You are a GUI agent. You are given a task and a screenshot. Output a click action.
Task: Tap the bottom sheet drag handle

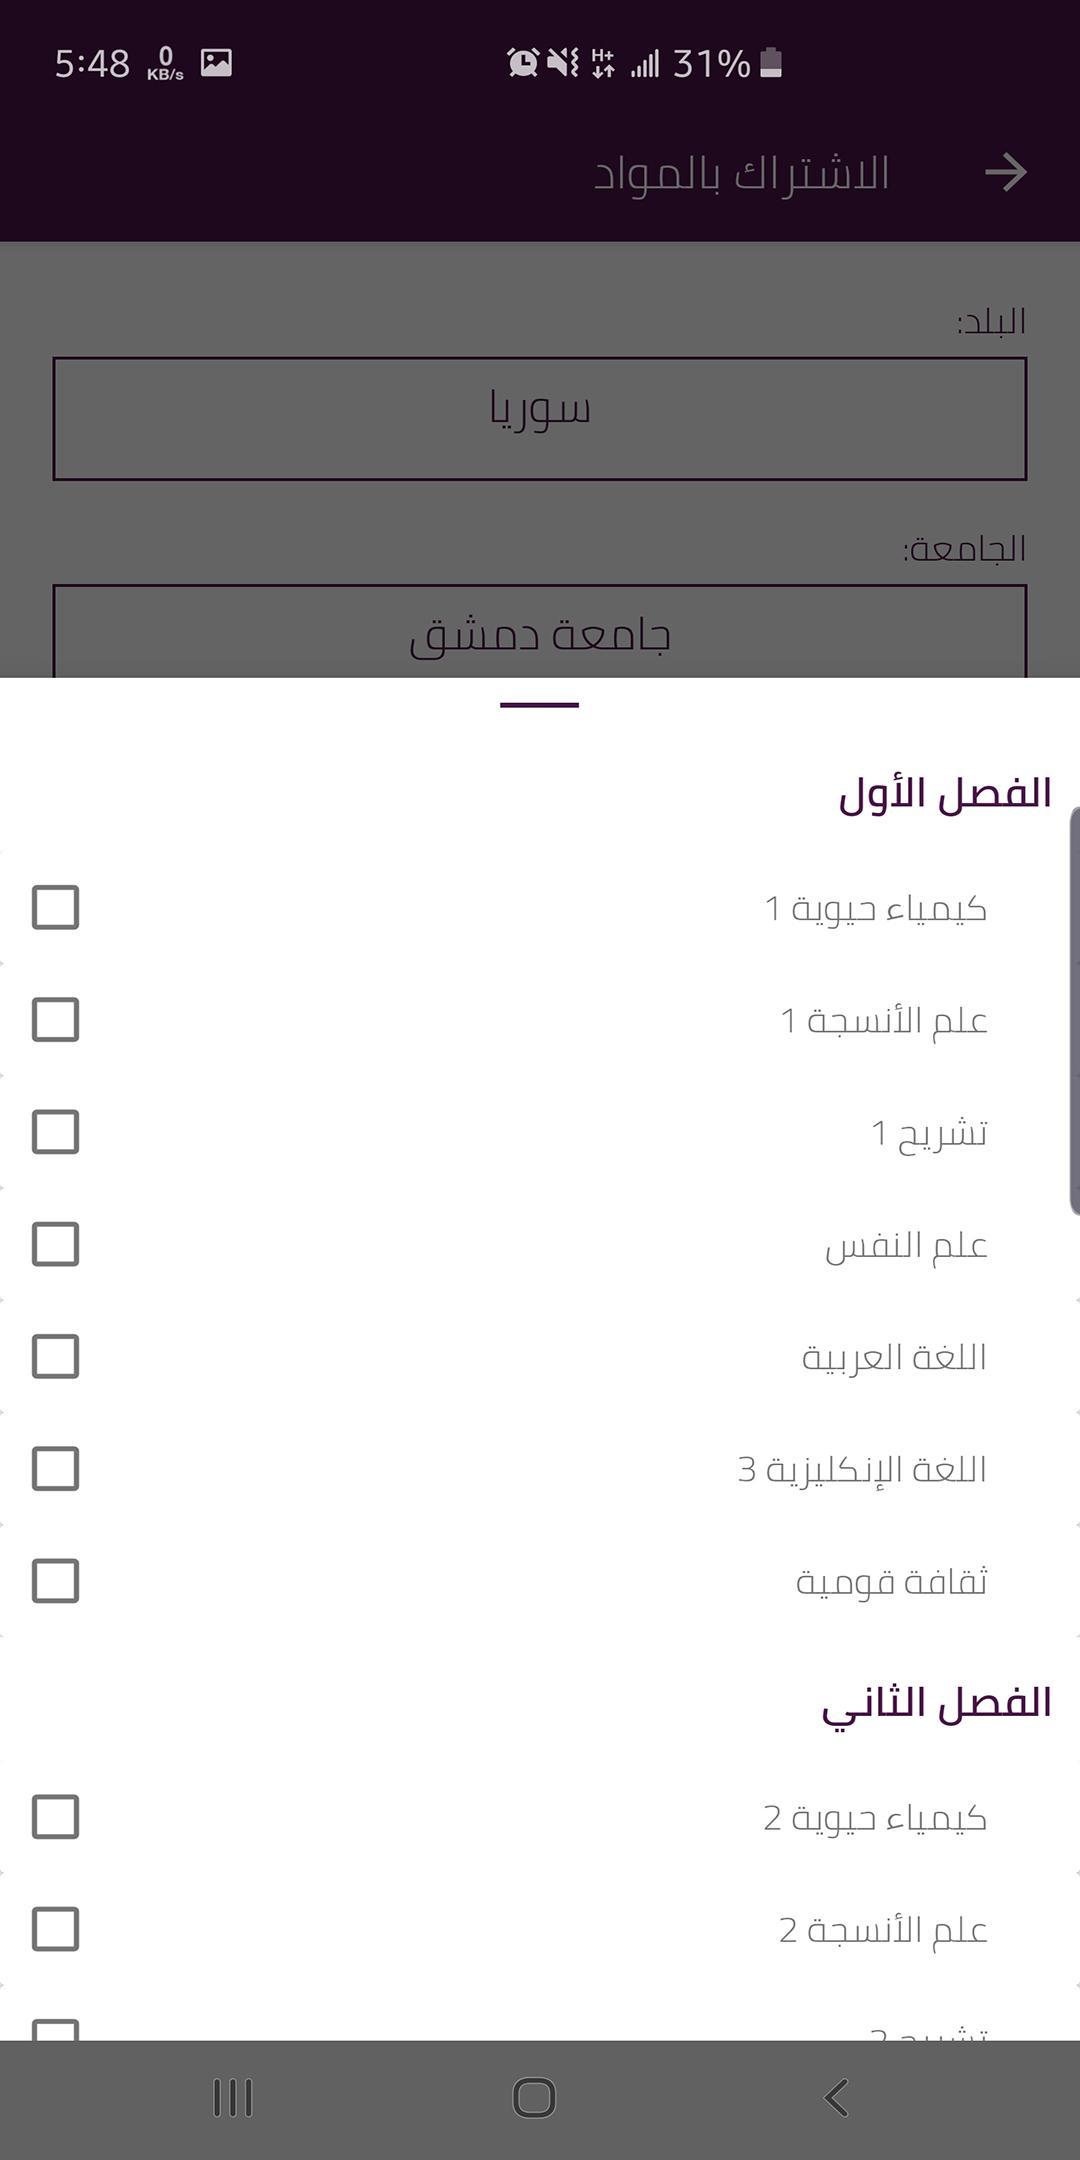click(x=540, y=705)
